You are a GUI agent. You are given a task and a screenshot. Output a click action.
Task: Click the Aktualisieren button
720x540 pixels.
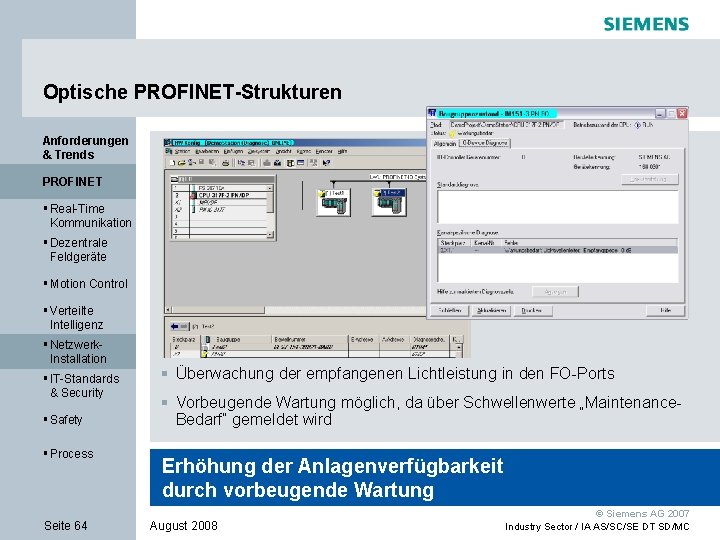(x=491, y=311)
